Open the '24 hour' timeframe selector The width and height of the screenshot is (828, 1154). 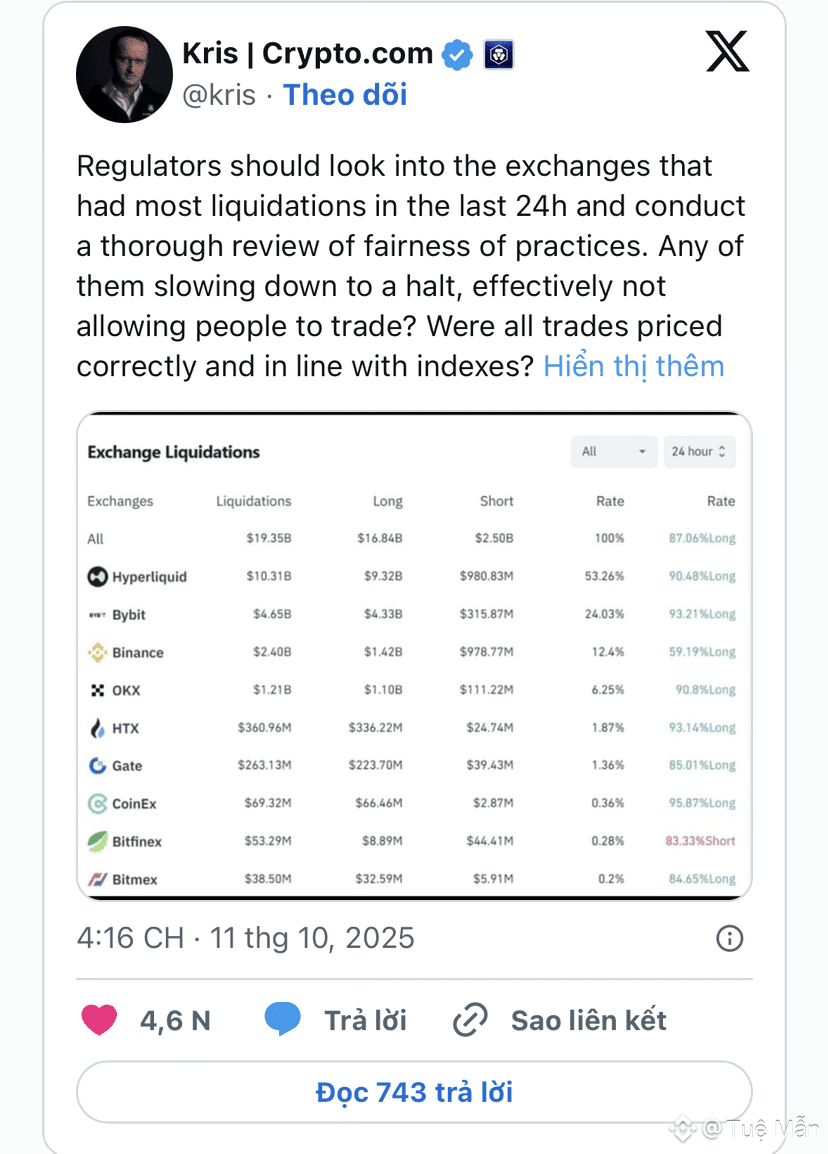[x=699, y=452]
